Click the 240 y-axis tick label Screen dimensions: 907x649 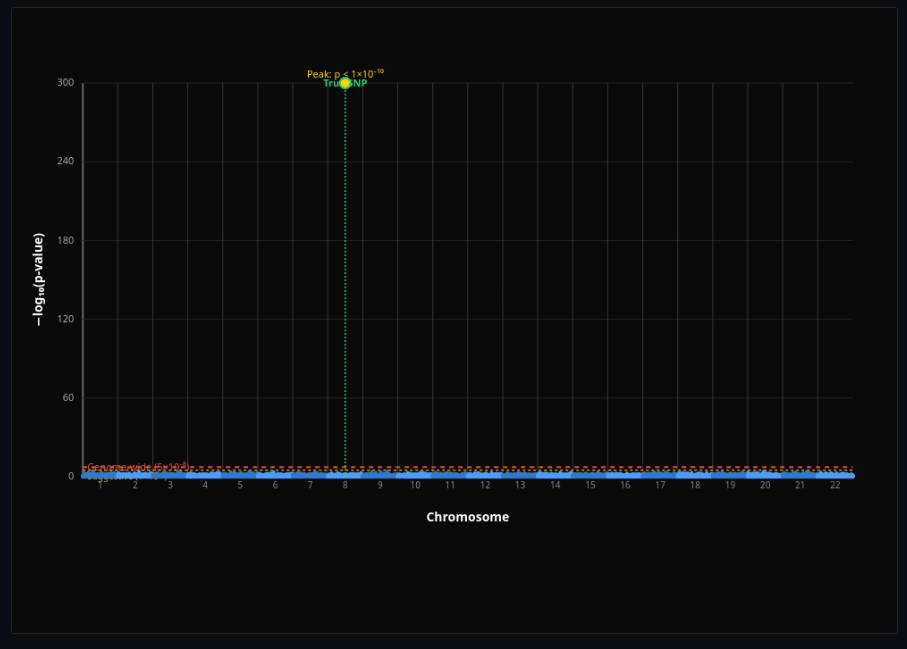pyautogui.click(x=66, y=161)
